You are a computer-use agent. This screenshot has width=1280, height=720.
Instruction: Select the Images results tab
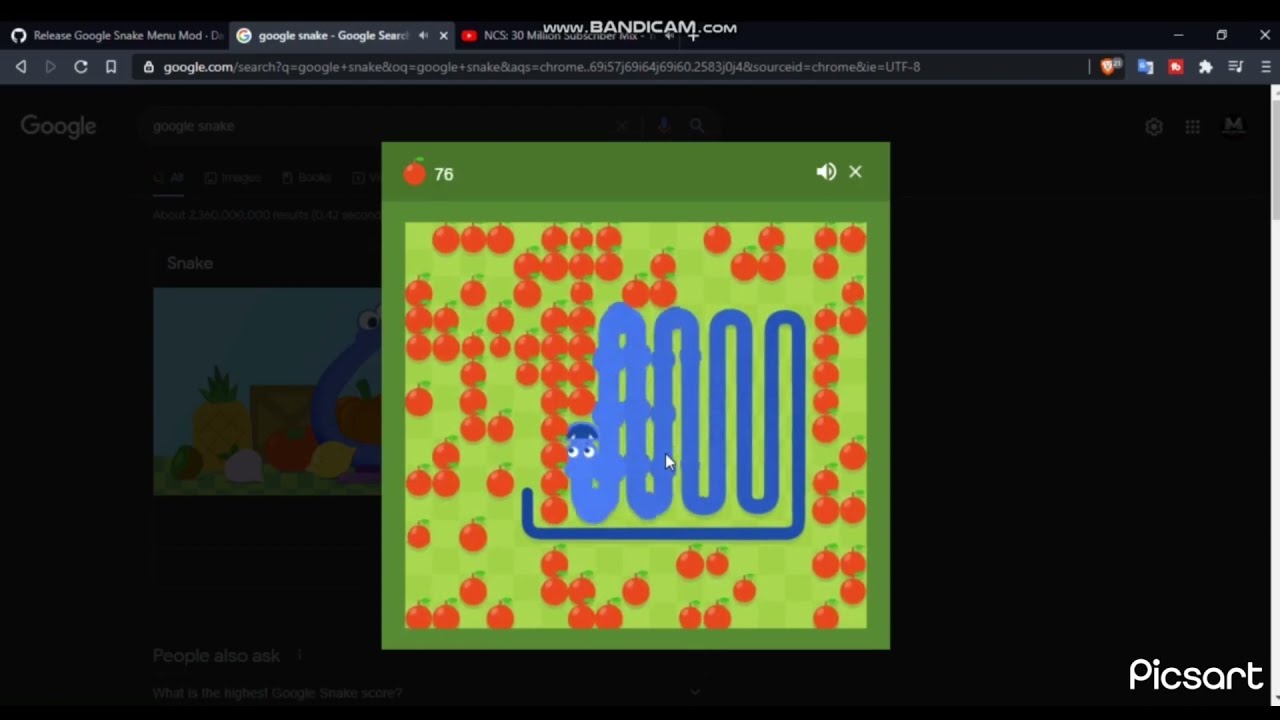pos(232,177)
